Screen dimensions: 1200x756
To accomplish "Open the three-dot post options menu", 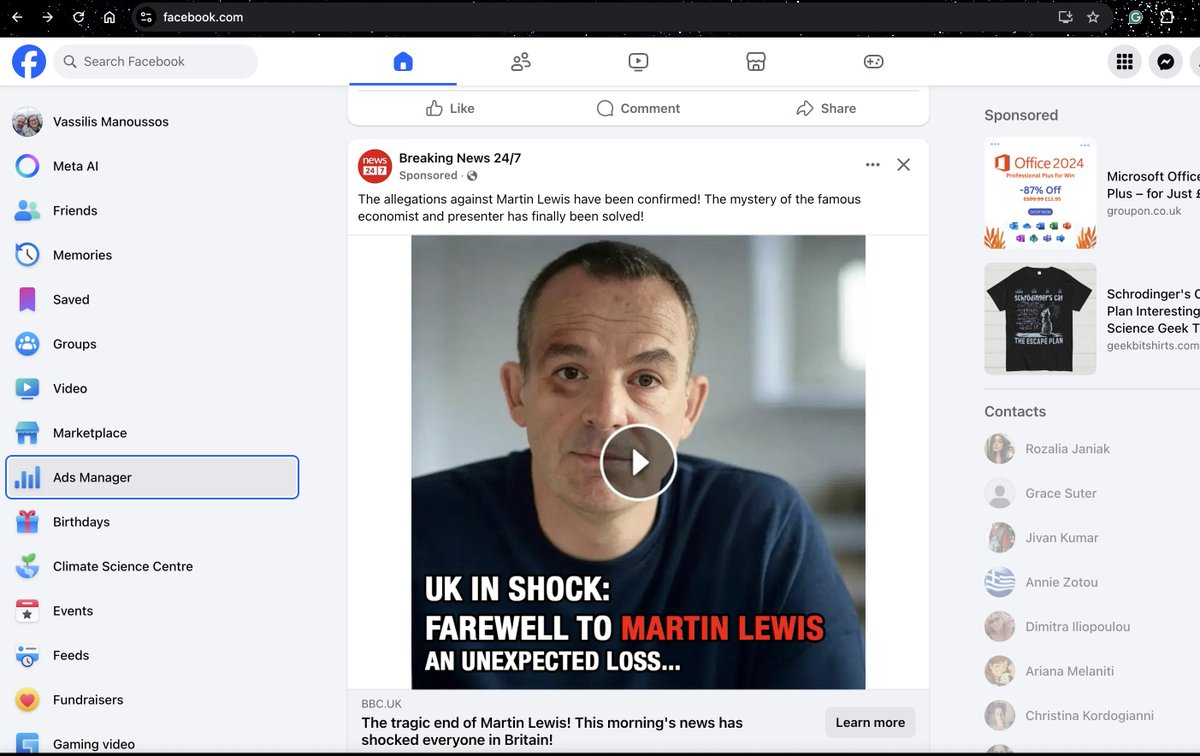I will coord(873,165).
